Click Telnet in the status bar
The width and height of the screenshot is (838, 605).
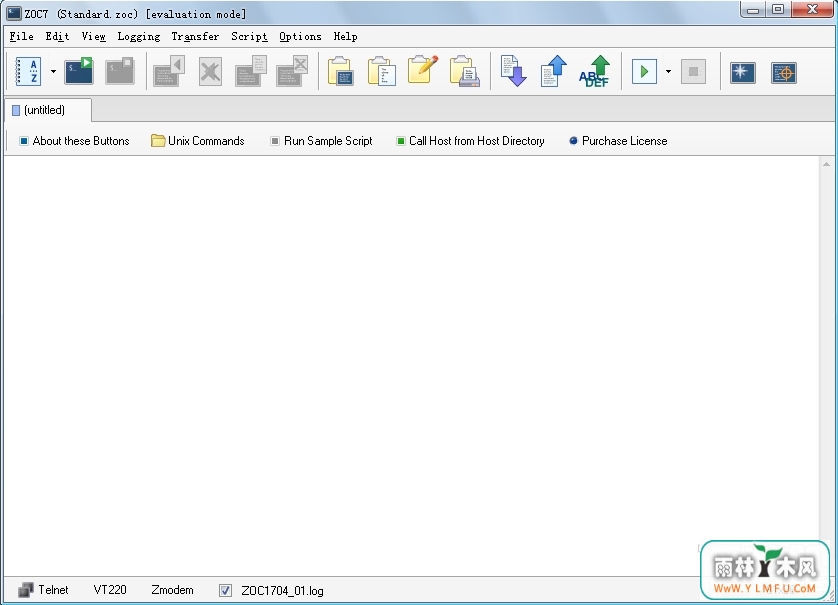tap(53, 590)
